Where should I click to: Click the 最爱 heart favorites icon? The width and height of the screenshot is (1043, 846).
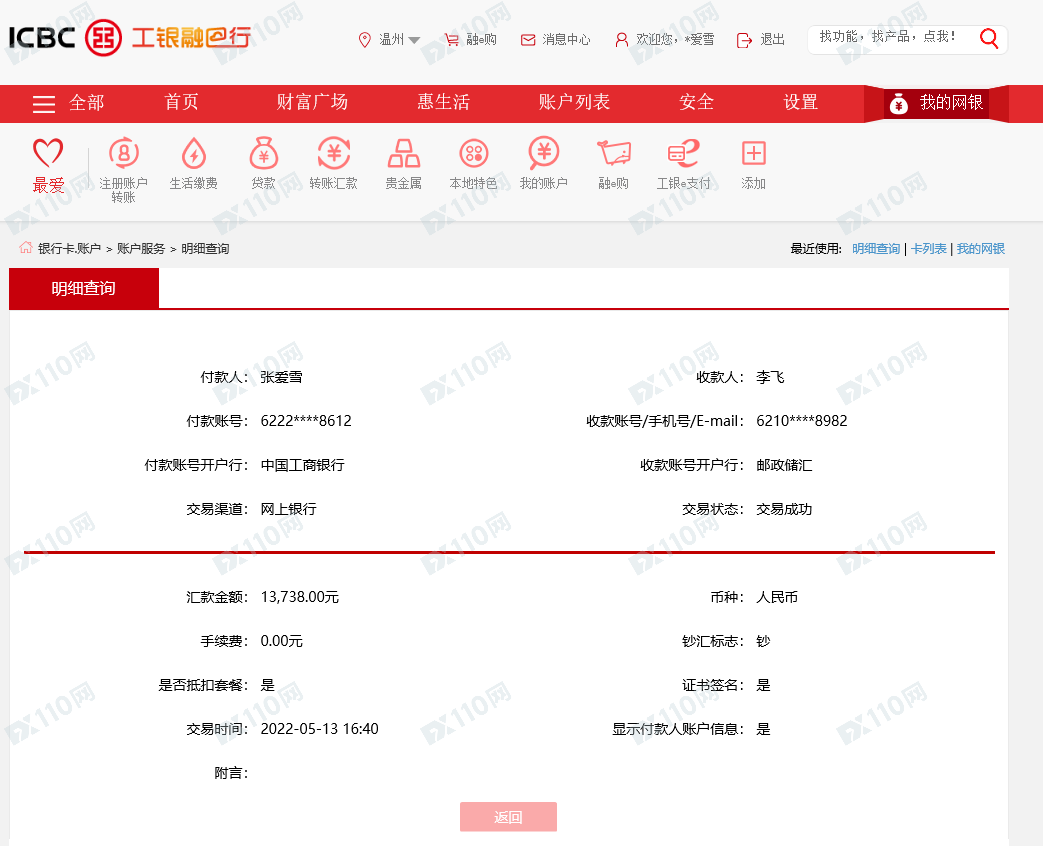tap(48, 154)
